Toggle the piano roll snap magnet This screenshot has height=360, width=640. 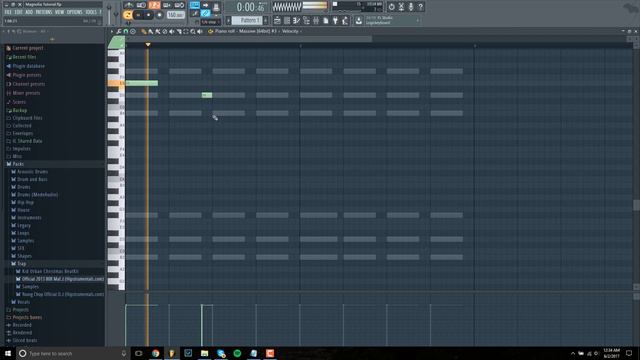[x=126, y=31]
